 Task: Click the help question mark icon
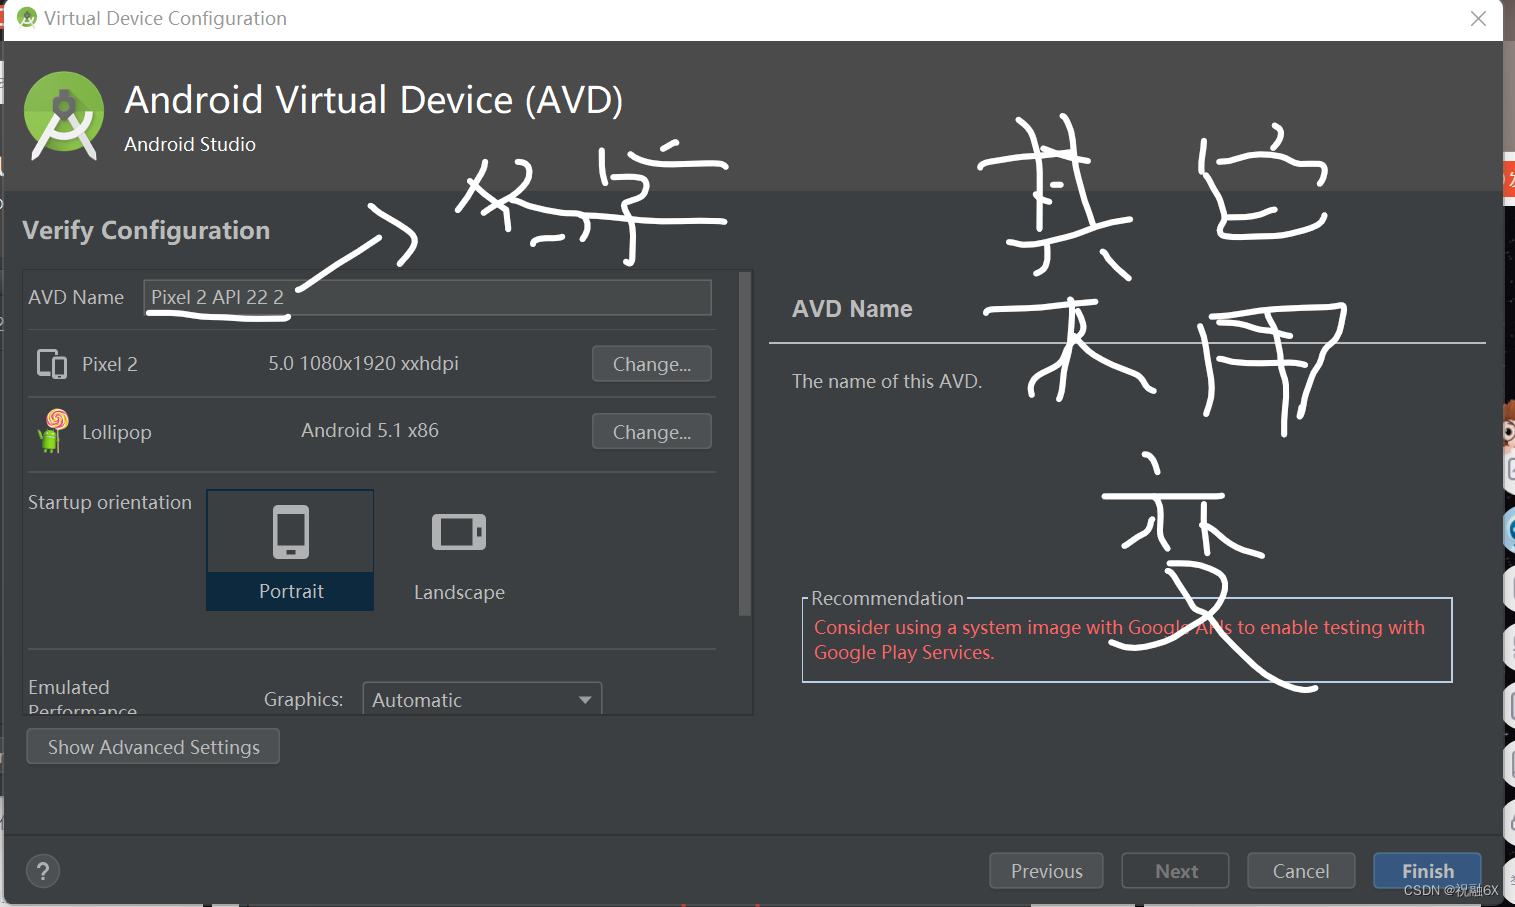43,871
